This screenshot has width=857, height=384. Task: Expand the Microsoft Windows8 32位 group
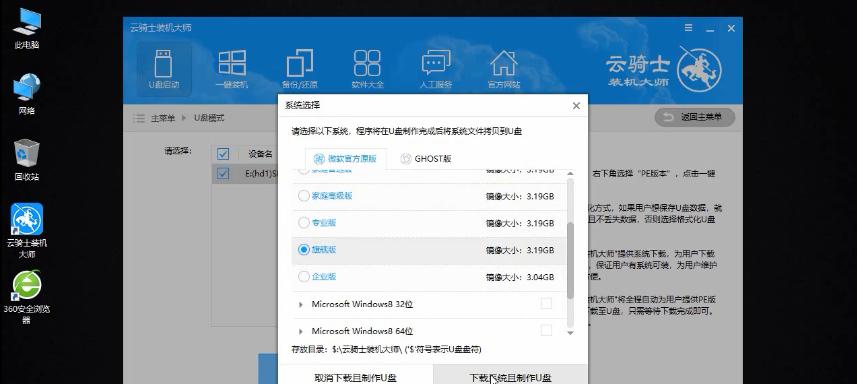pos(301,304)
